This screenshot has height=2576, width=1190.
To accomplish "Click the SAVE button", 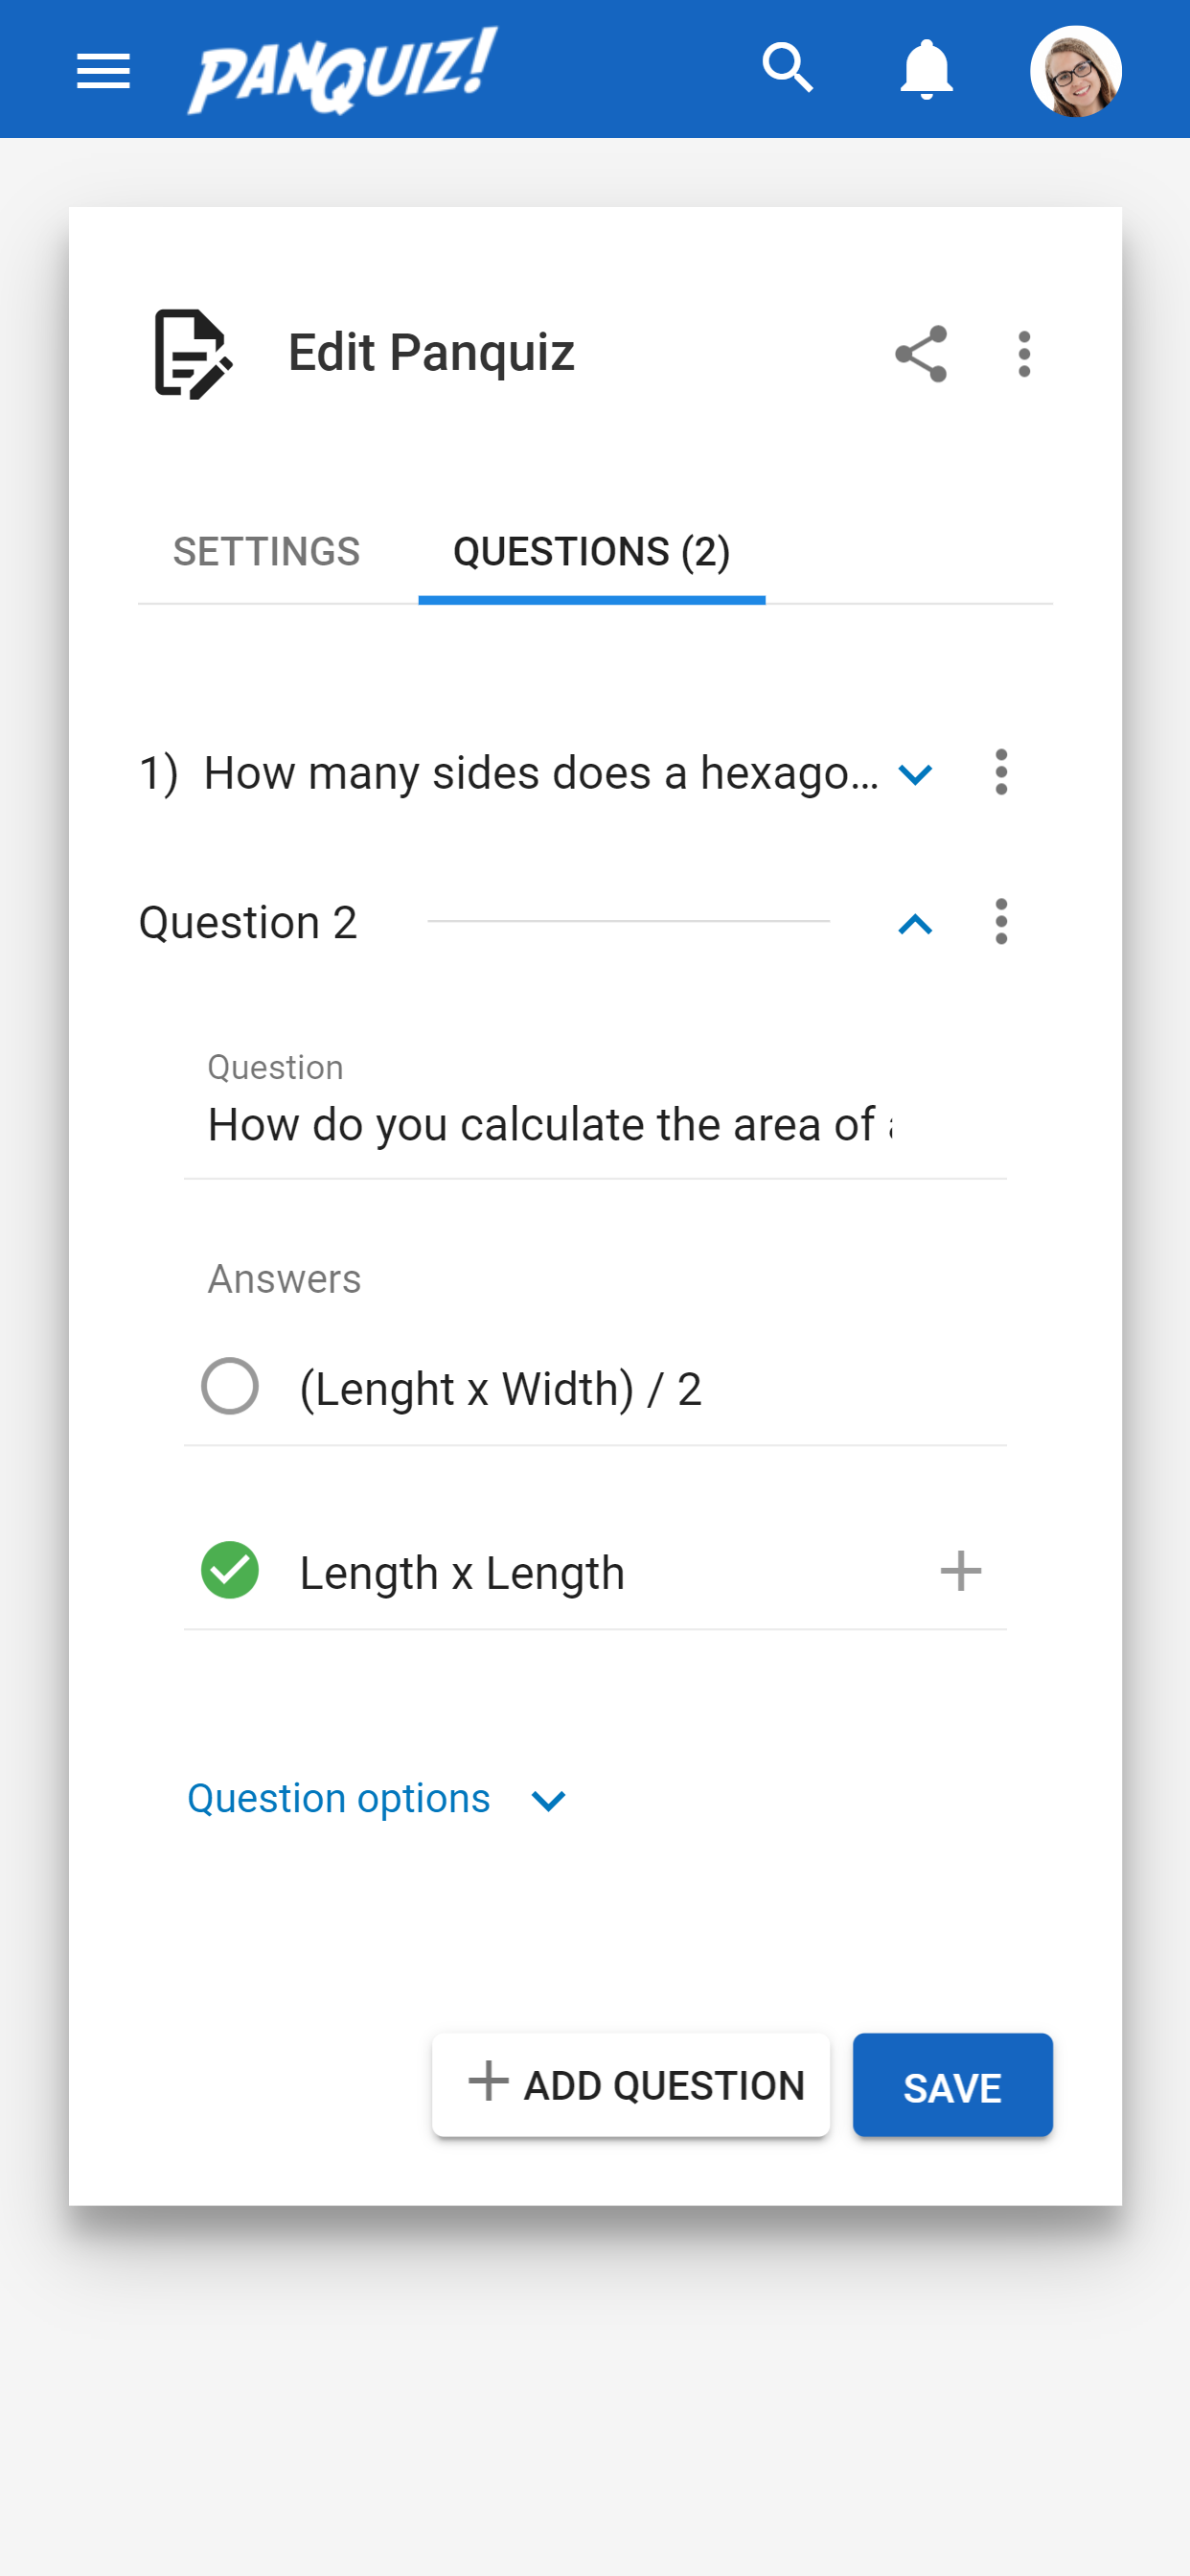I will click(952, 2085).
